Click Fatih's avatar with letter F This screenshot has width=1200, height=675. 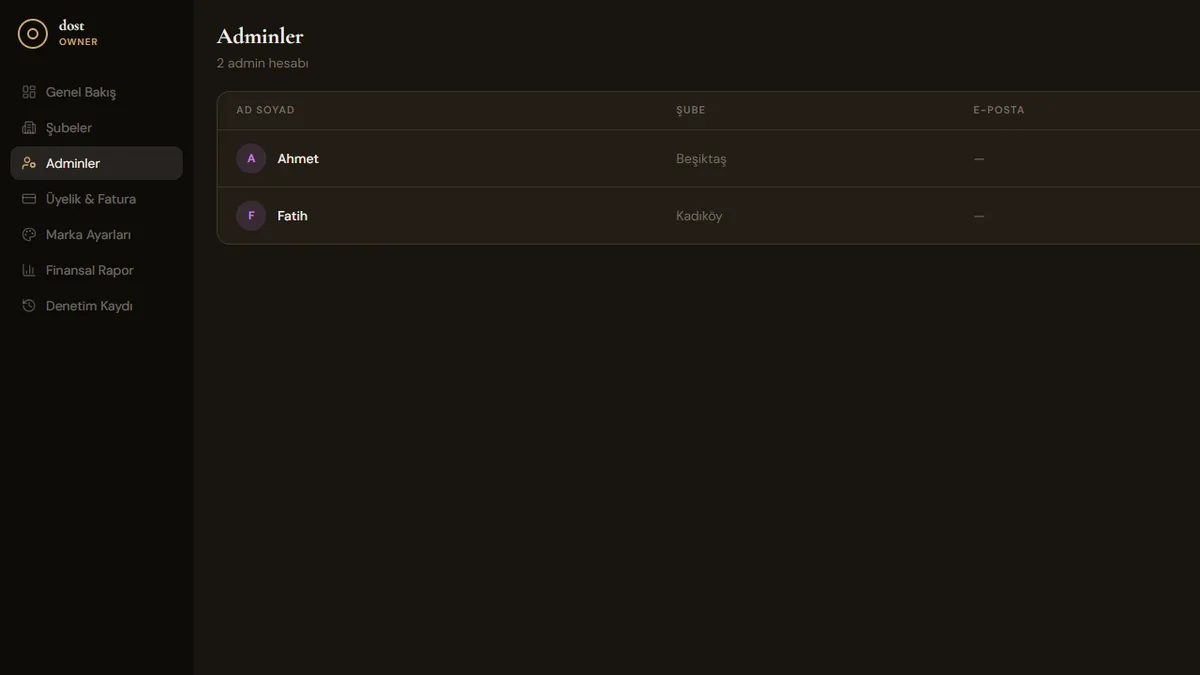[251, 216]
